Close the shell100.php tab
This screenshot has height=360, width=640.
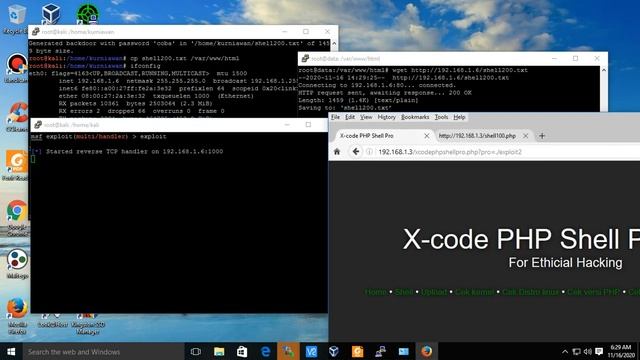[526, 136]
